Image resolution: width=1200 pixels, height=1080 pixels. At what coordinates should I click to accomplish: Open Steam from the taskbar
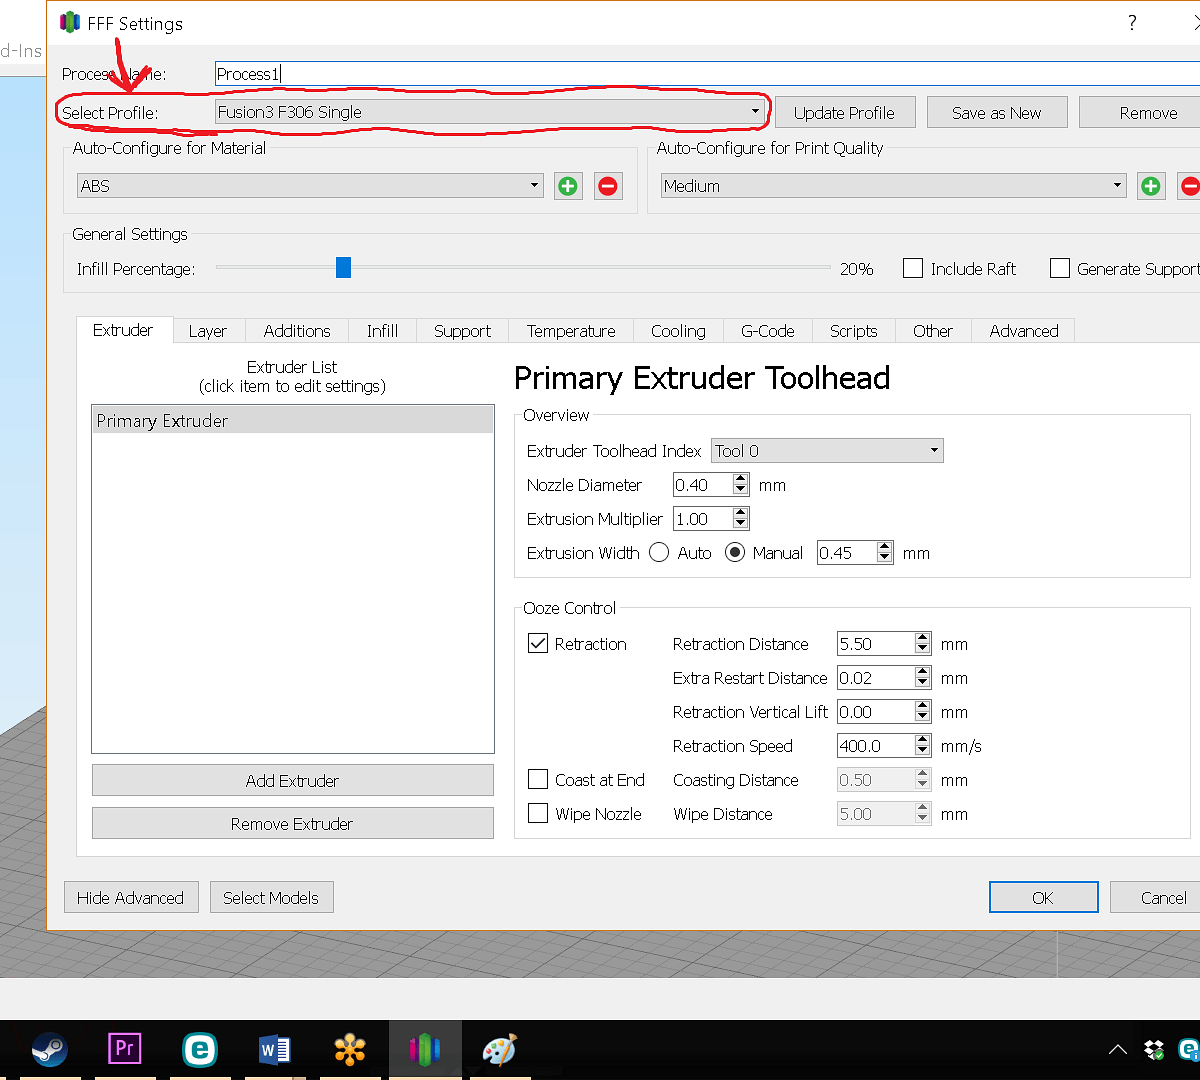[49, 1050]
